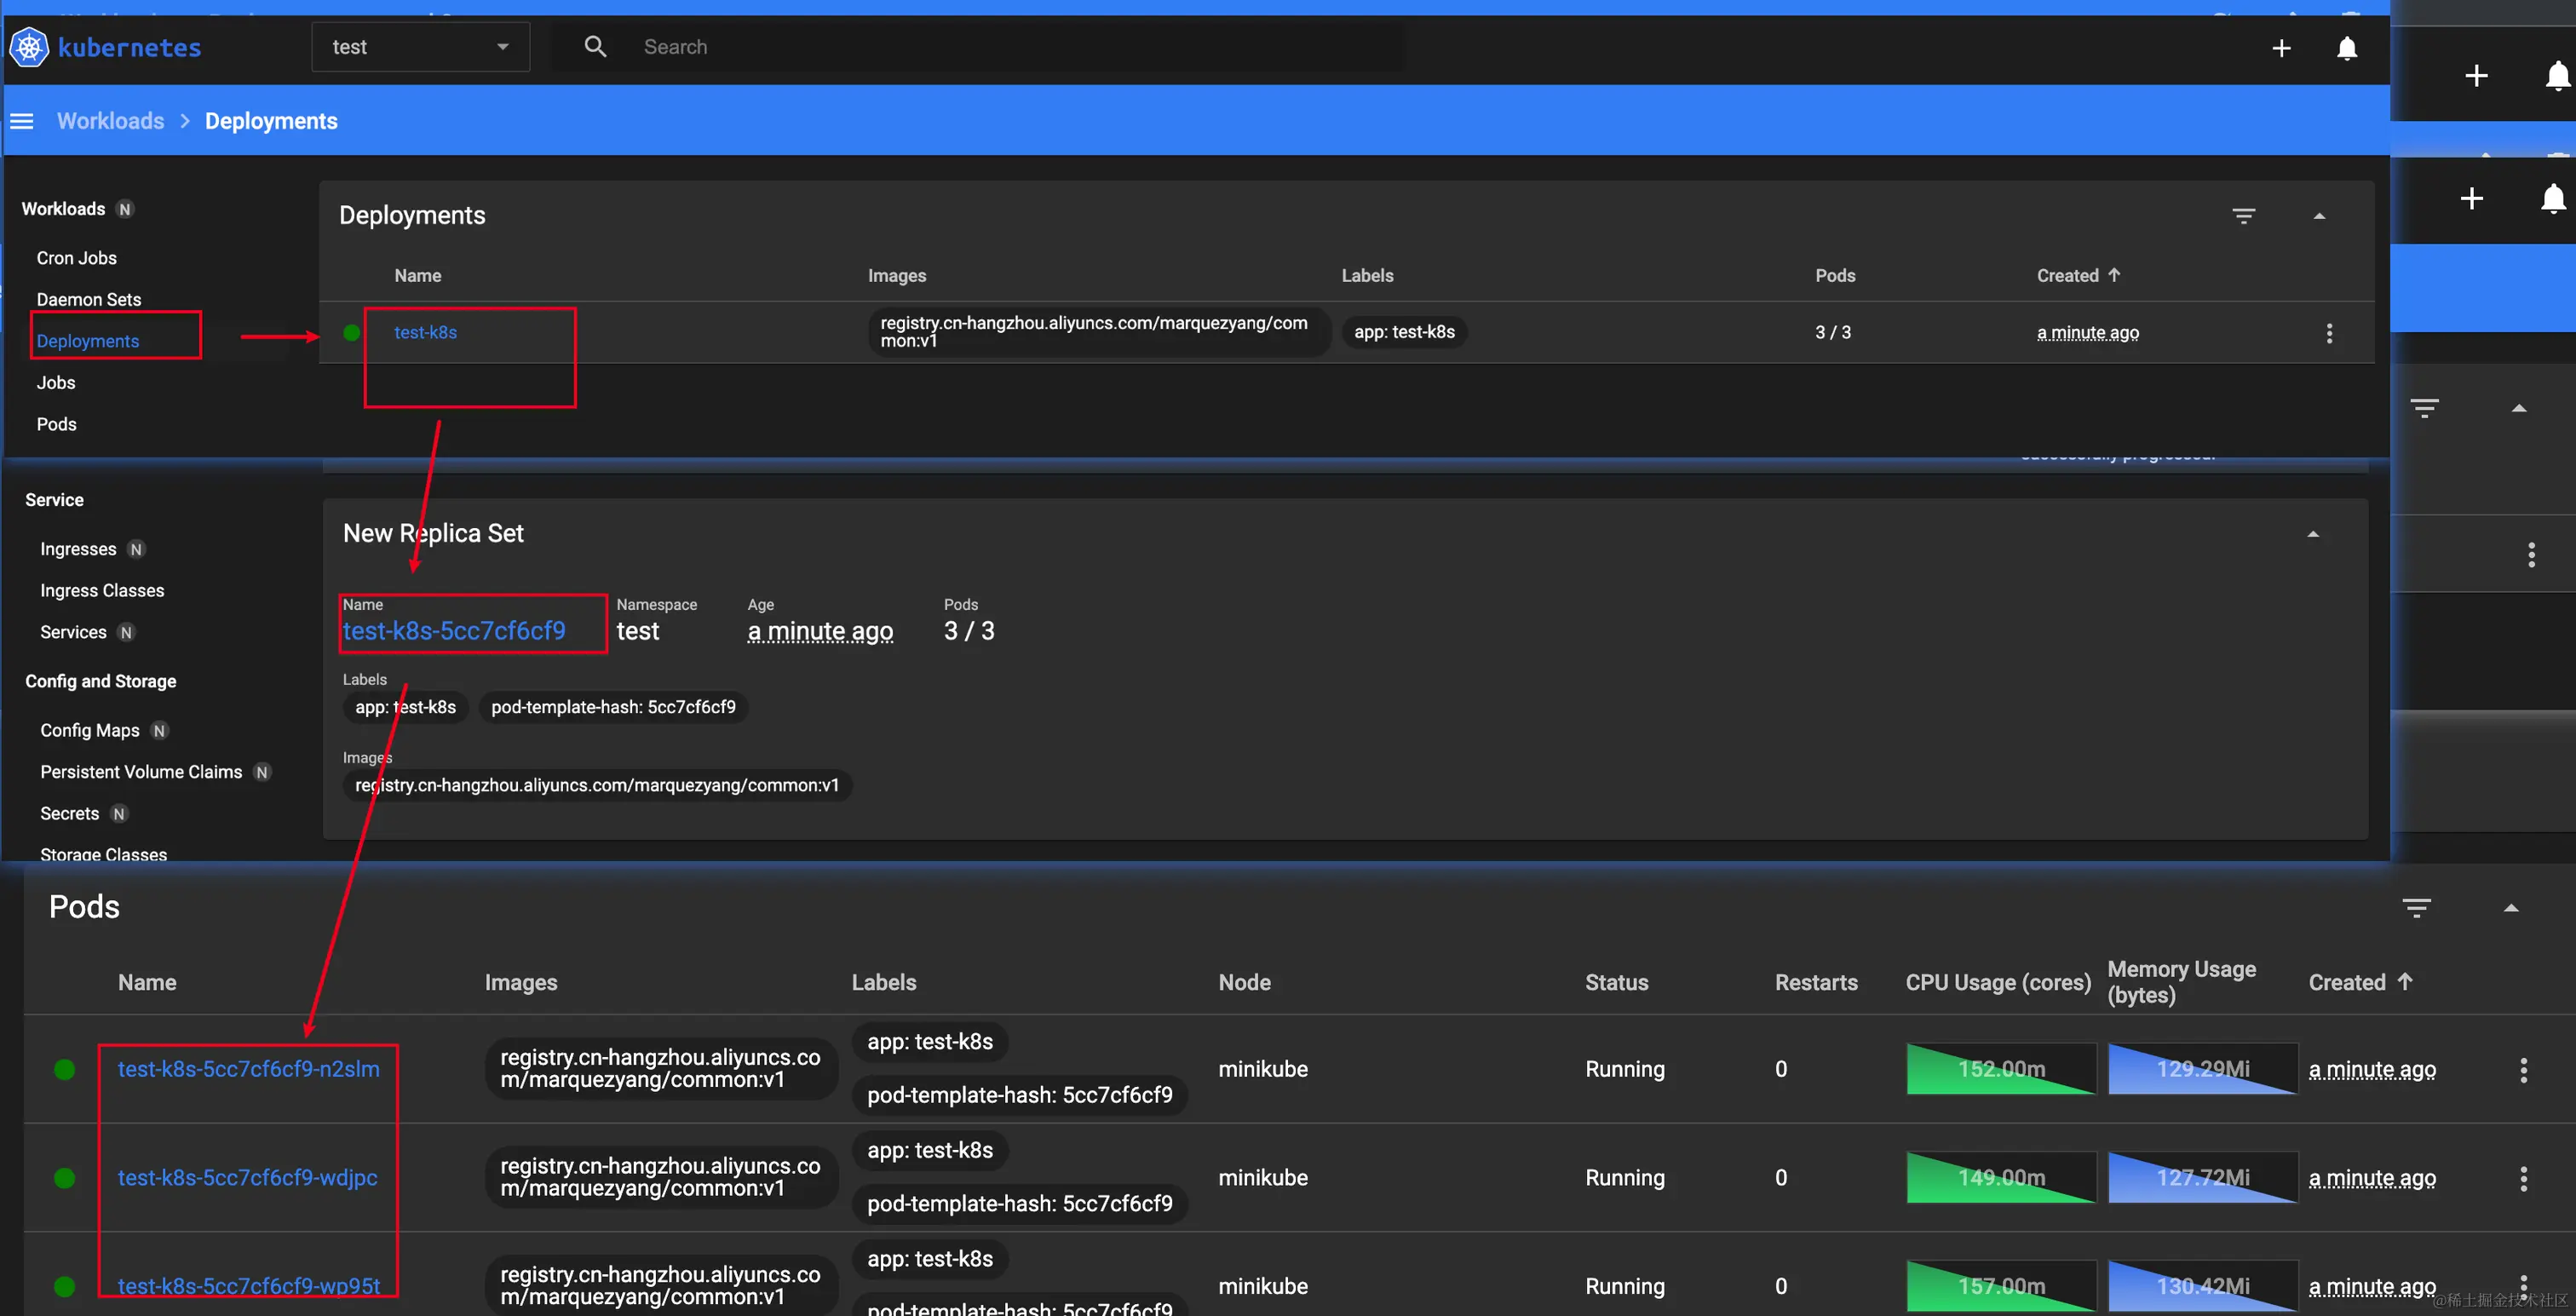Collapse the Pods card
The width and height of the screenshot is (2576, 1316).
coord(2510,908)
